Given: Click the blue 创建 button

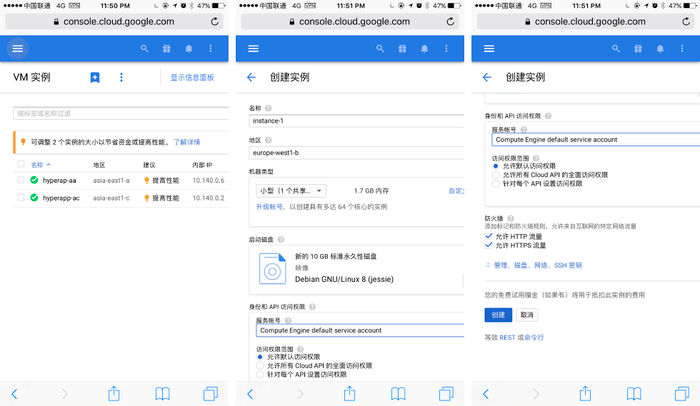Looking at the screenshot, I should click(498, 315).
